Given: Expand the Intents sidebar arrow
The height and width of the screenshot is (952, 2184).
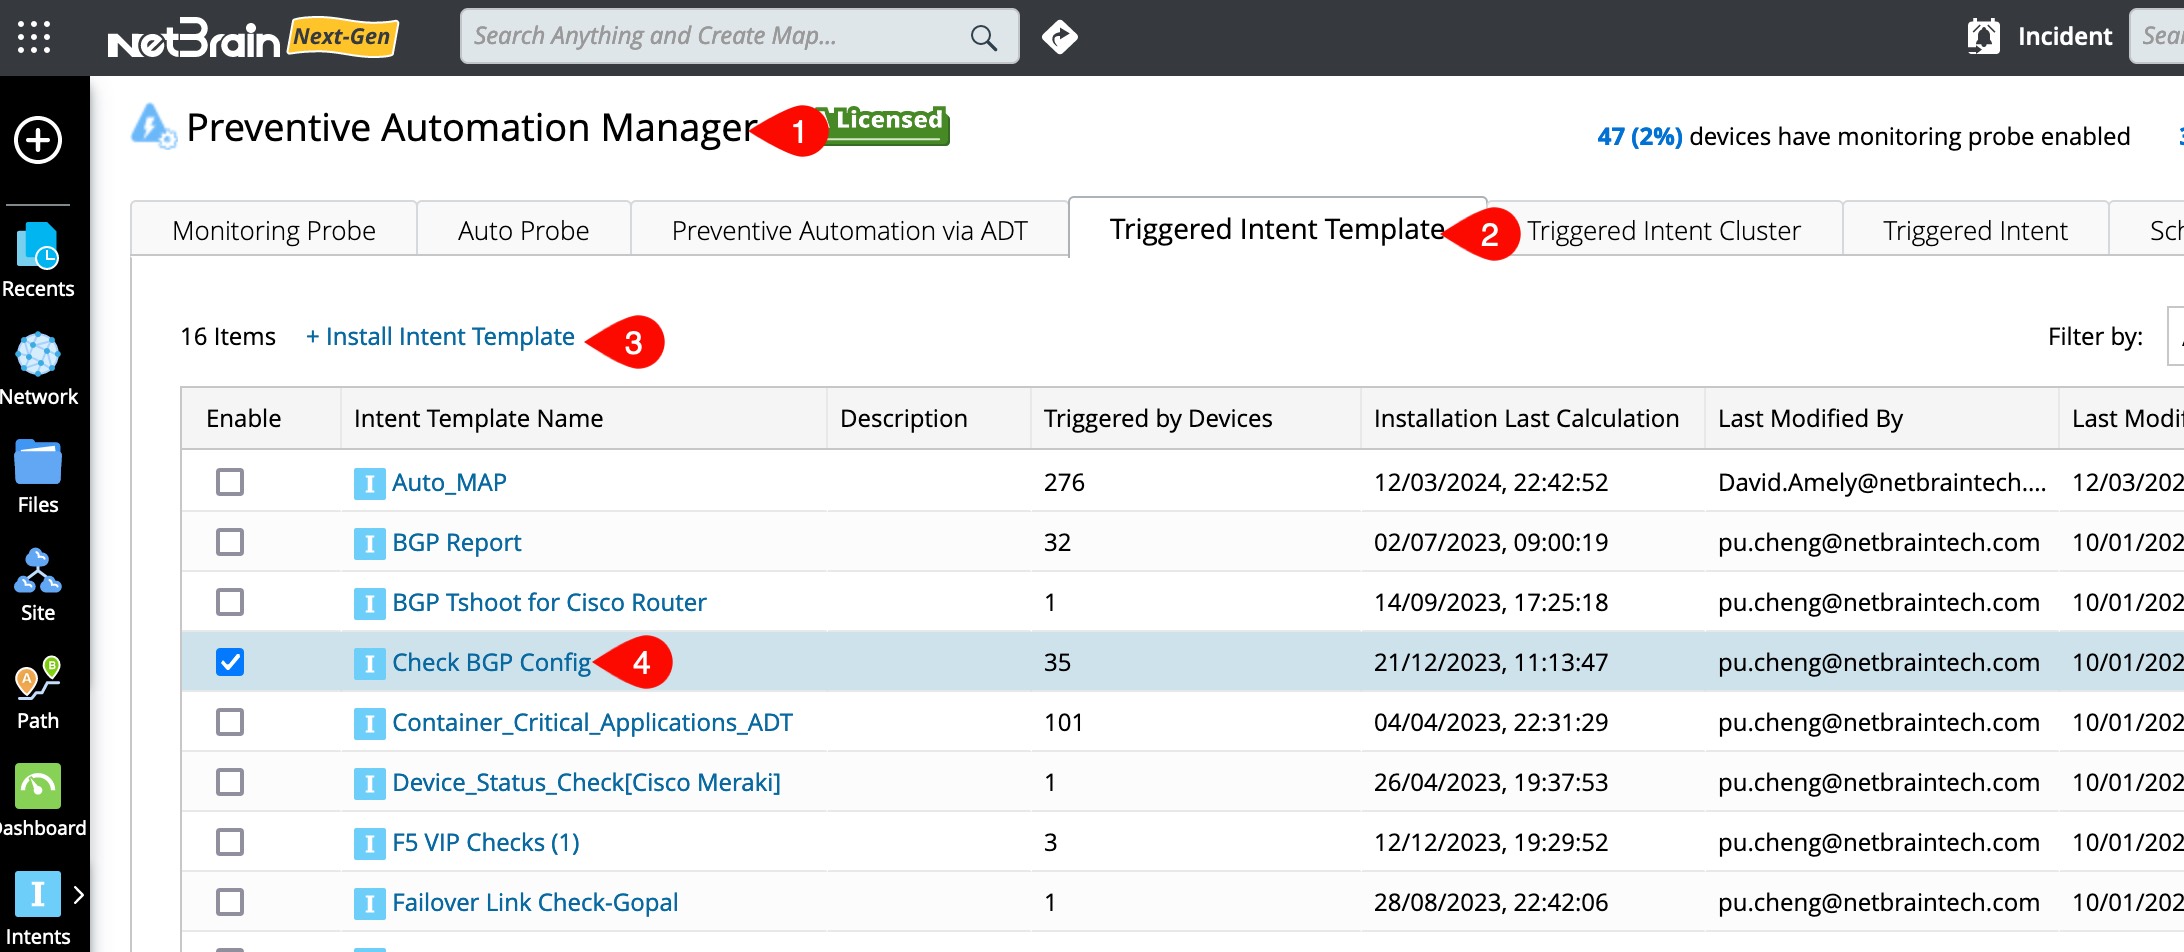Looking at the screenshot, I should coord(79,895).
